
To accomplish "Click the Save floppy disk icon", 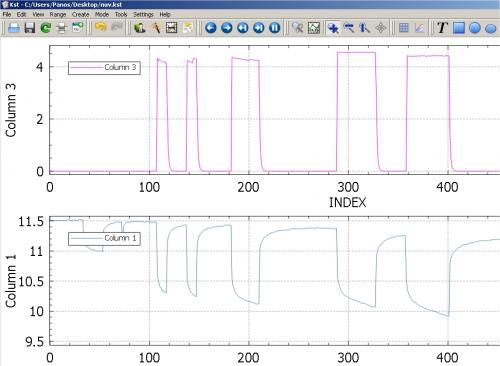I will point(30,28).
